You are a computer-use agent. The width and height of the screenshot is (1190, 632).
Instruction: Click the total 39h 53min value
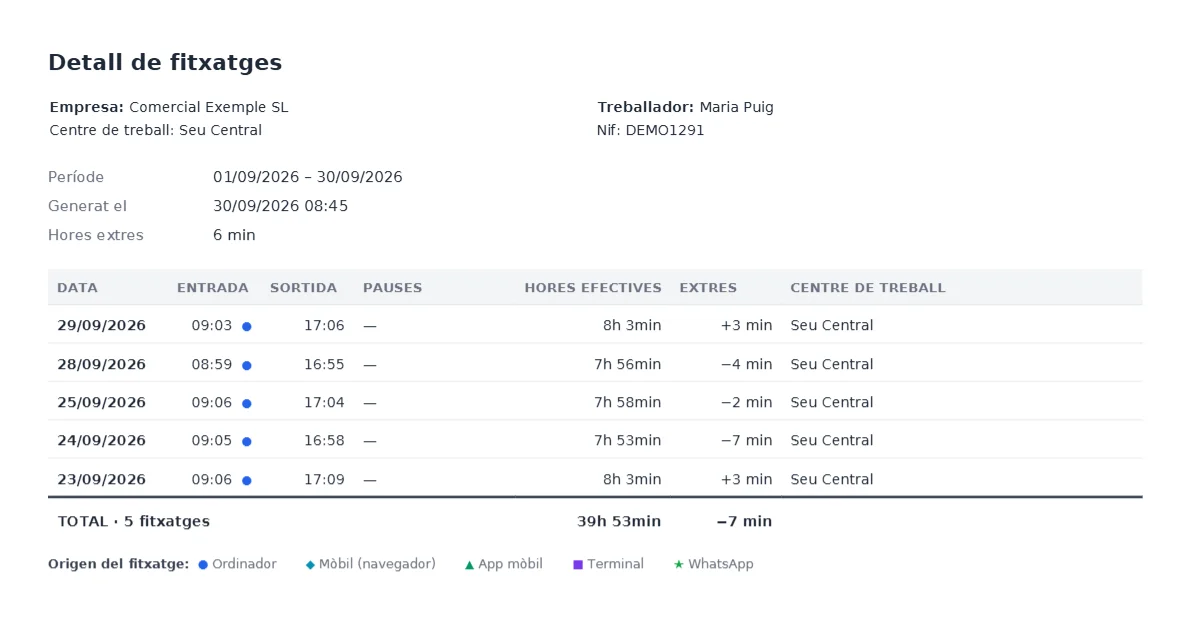[x=619, y=521]
